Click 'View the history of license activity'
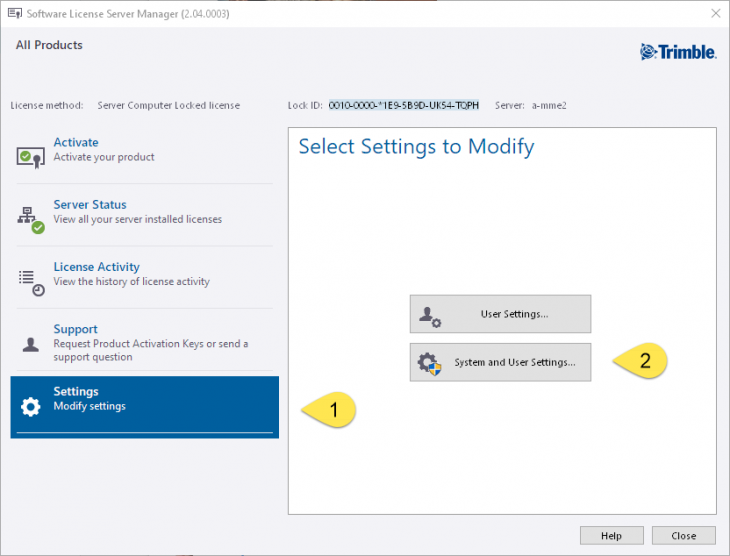 pos(132,281)
